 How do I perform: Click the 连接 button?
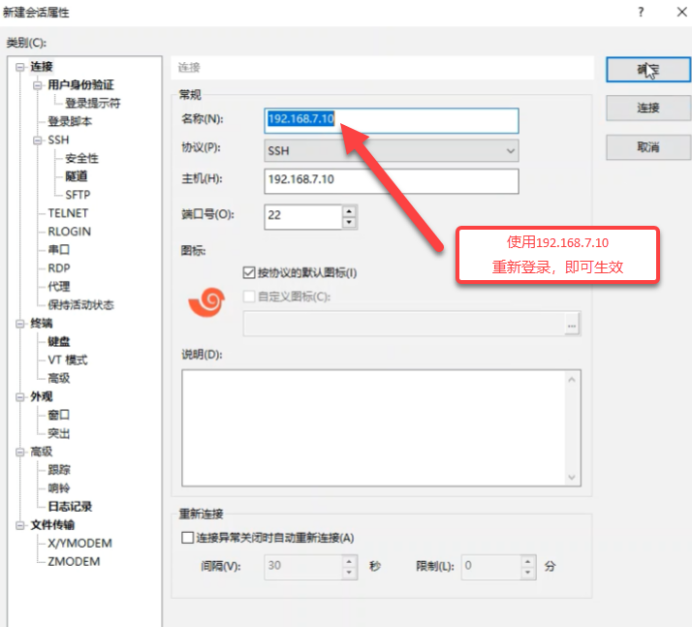(647, 108)
